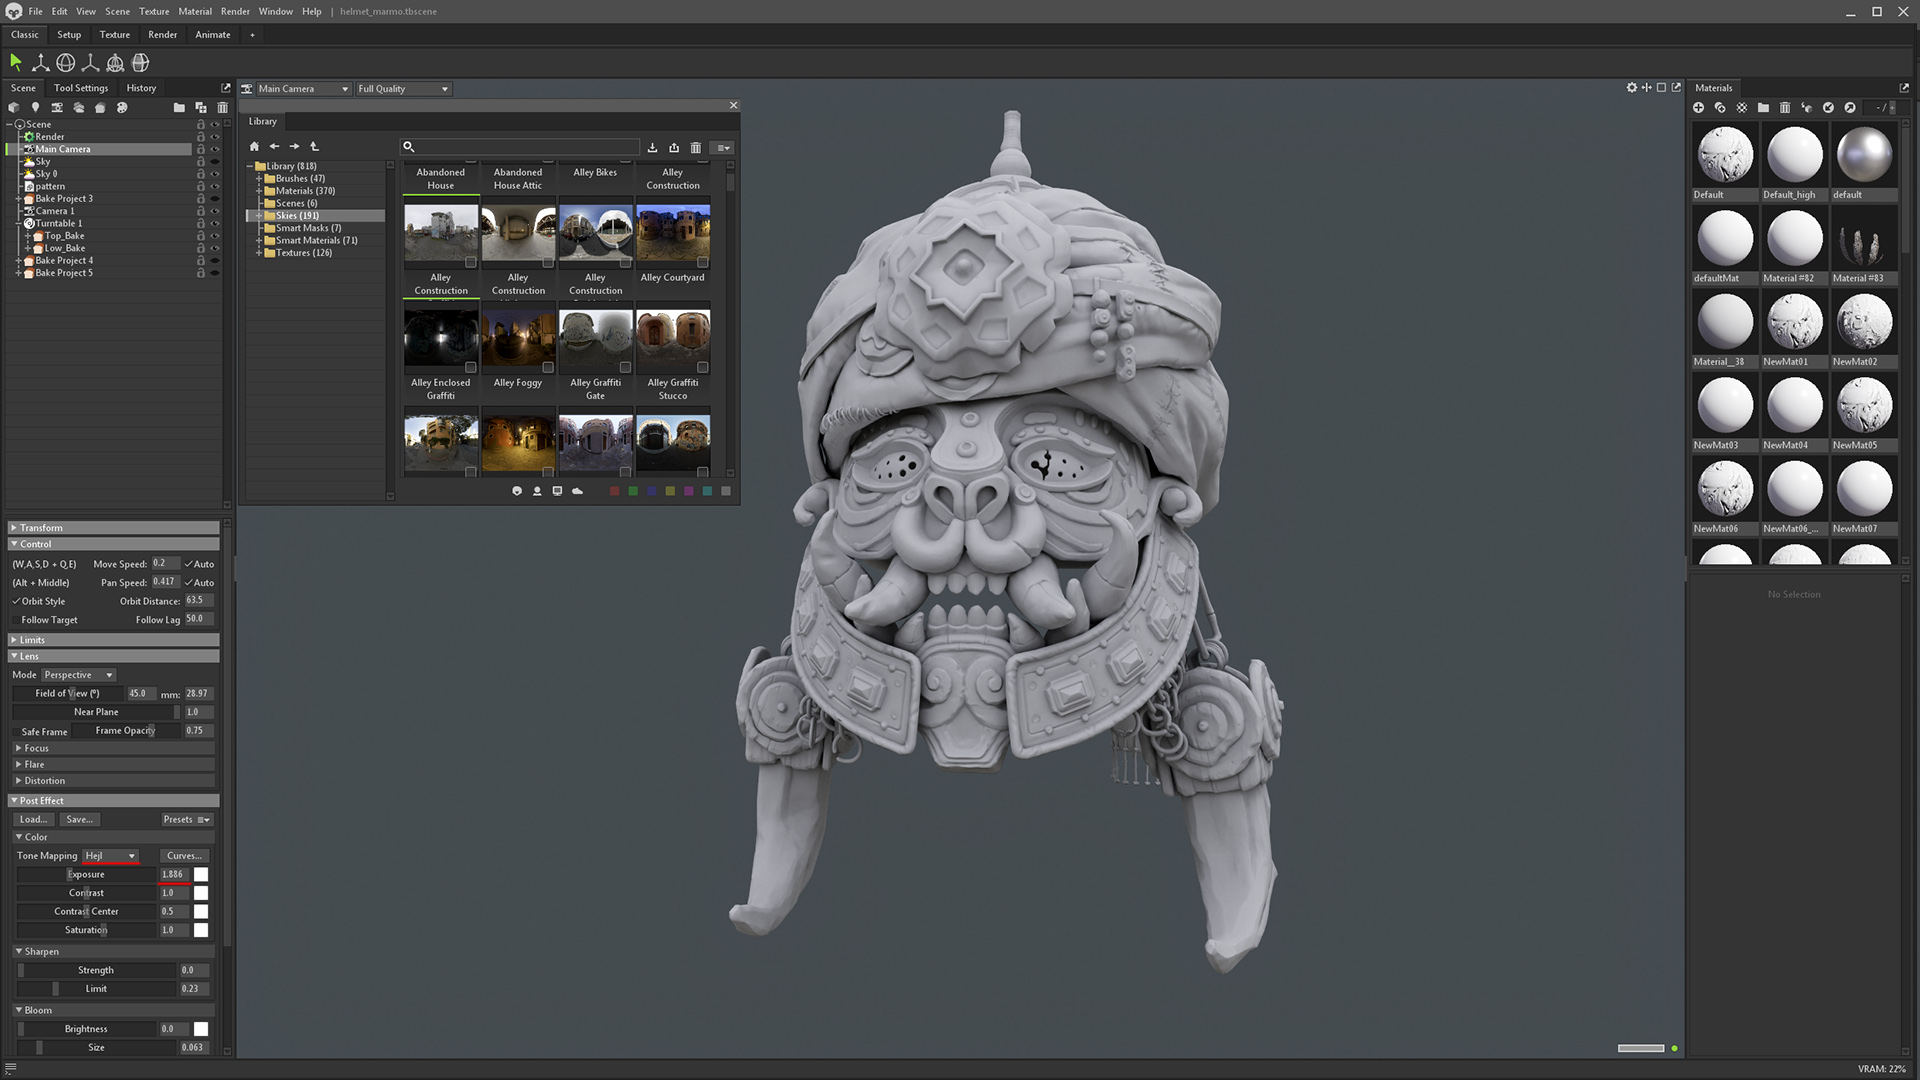Viewport: 1920px width, 1080px height.
Task: Open the File menu
Action: (x=35, y=12)
